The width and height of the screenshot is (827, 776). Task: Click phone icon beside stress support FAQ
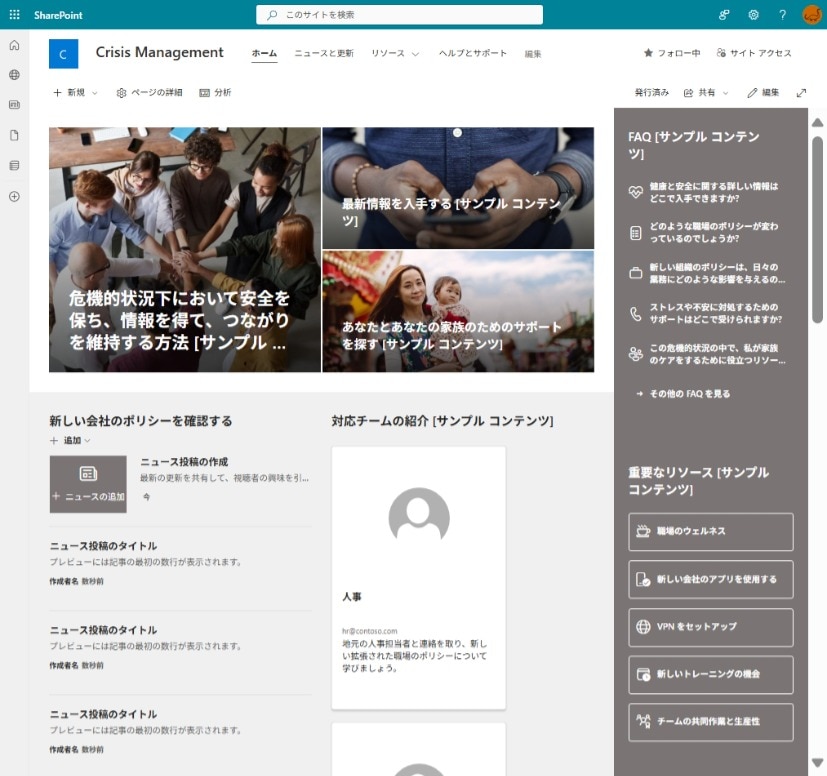(x=636, y=314)
